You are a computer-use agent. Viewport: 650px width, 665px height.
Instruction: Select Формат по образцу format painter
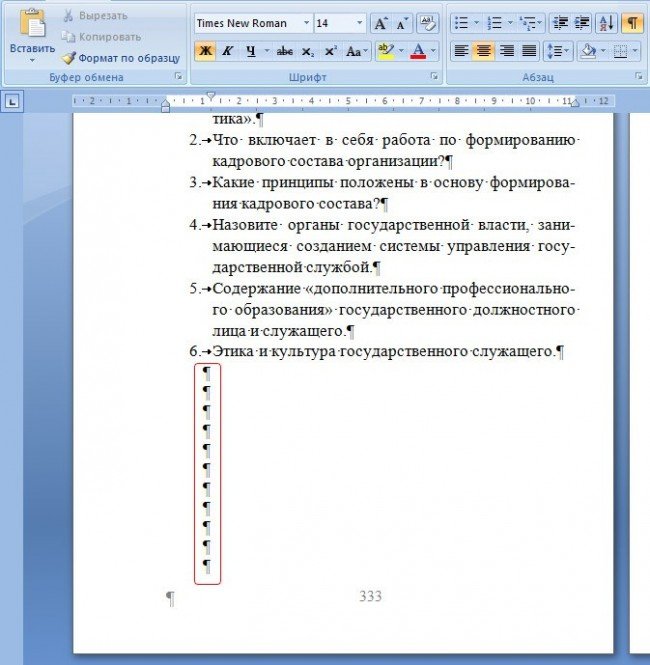click(x=116, y=58)
